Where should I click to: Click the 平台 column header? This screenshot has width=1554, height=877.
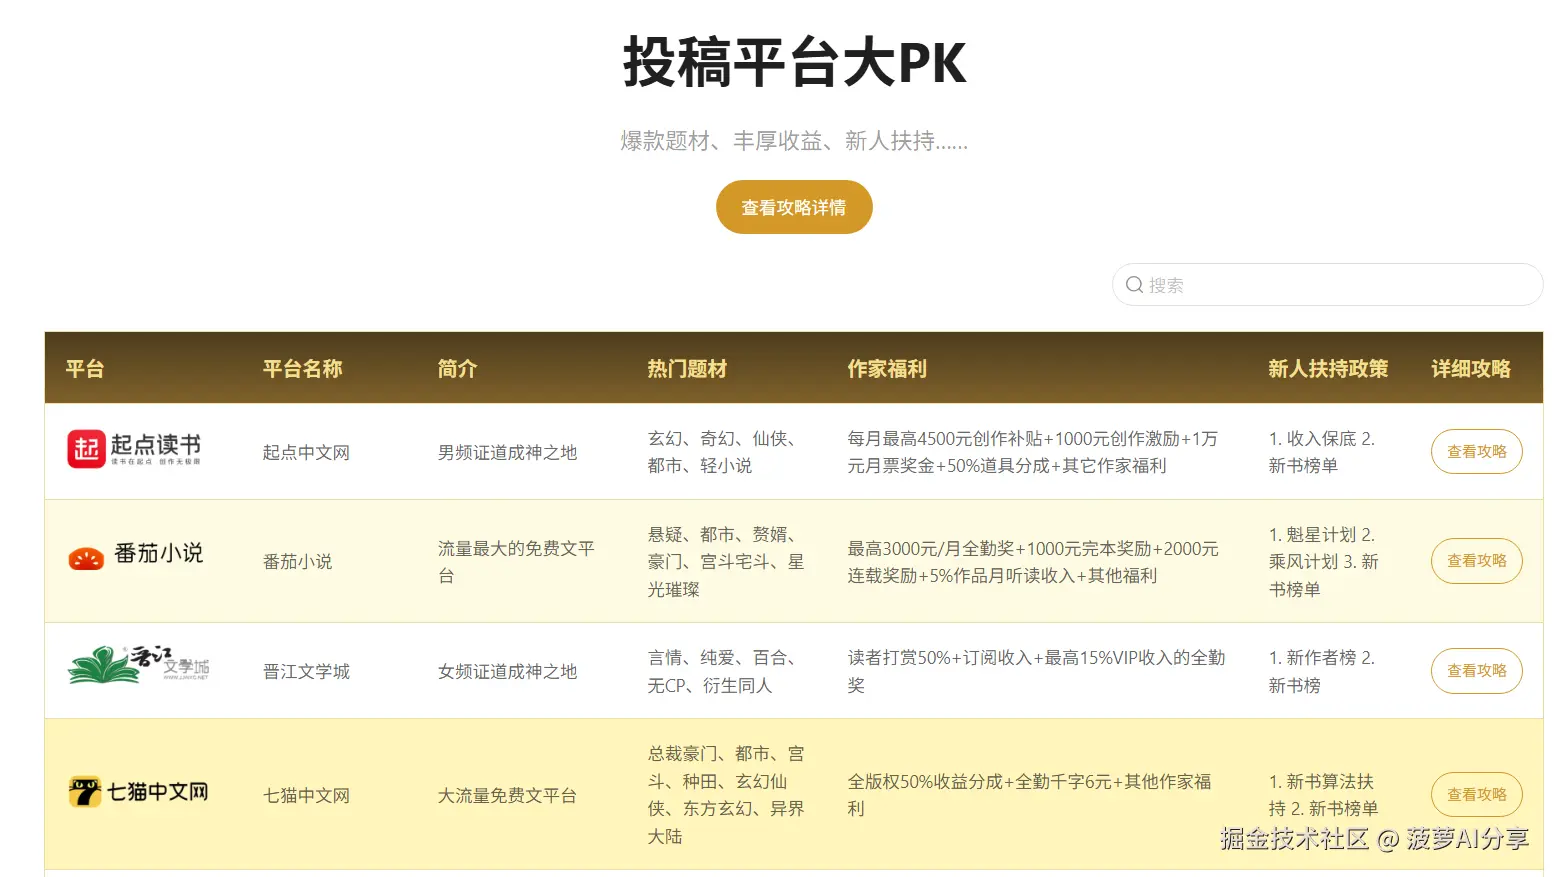(85, 369)
